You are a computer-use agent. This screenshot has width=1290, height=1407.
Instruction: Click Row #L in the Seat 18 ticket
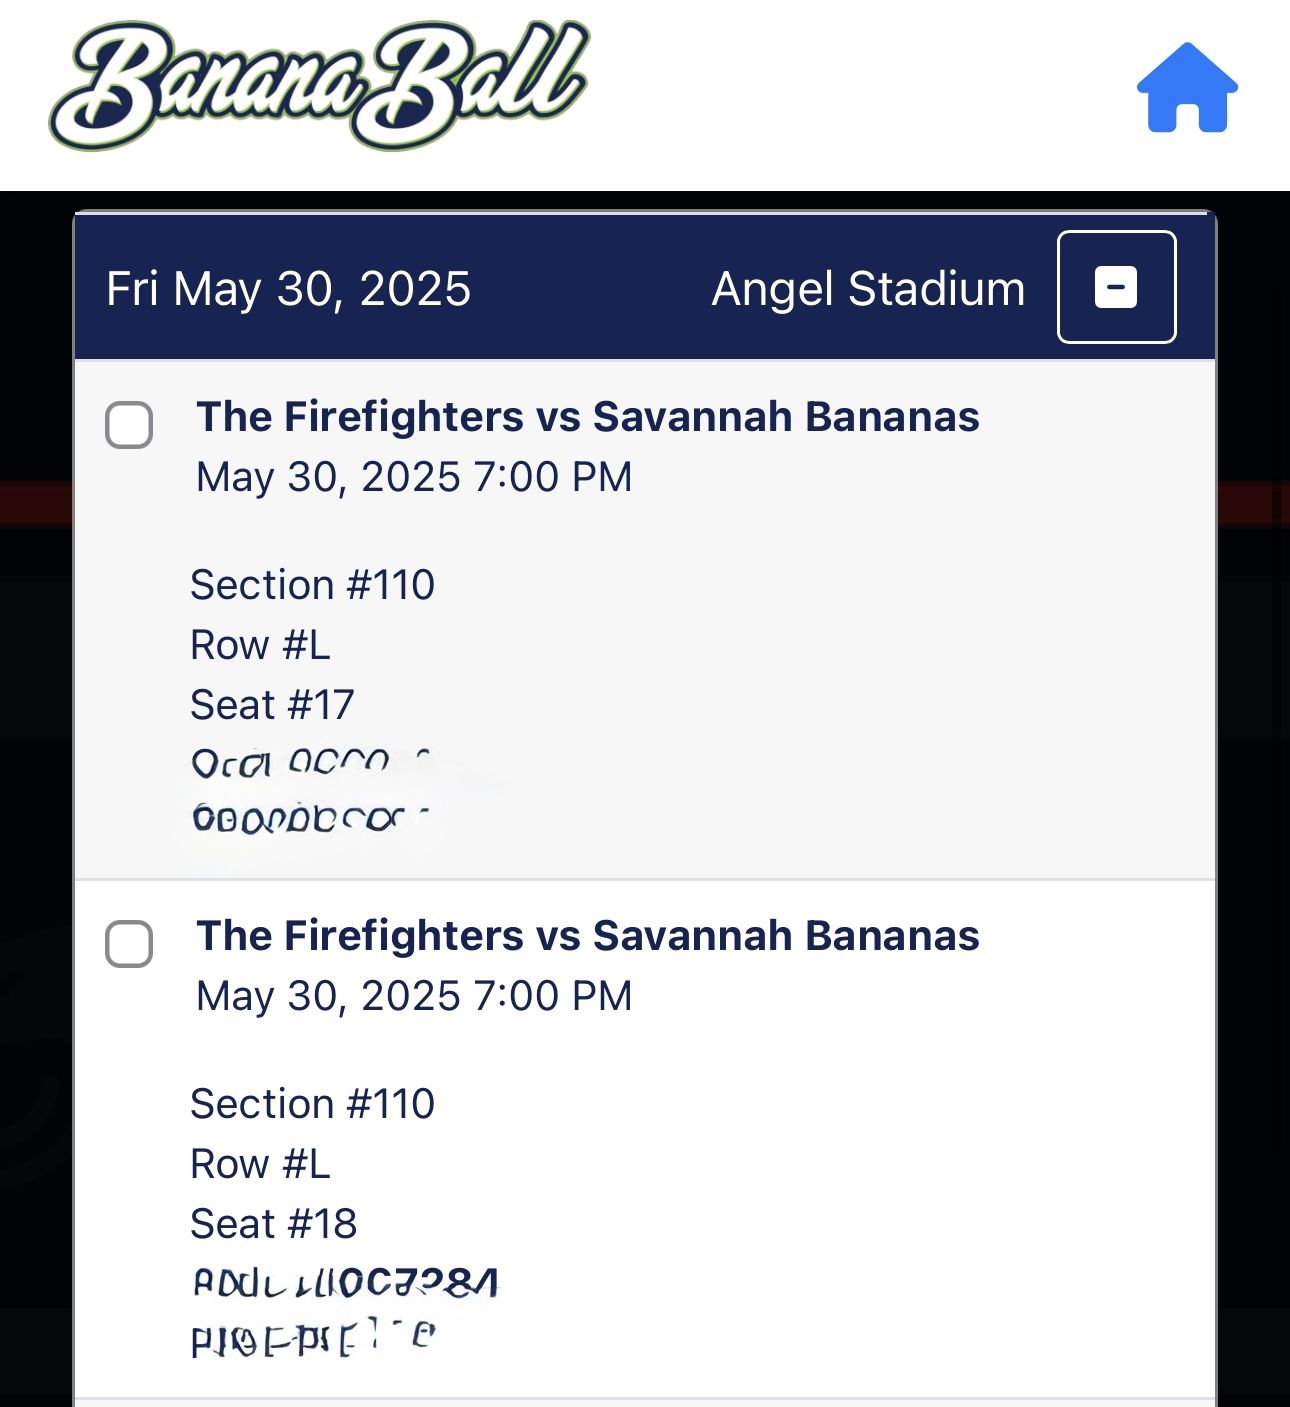pos(260,1164)
